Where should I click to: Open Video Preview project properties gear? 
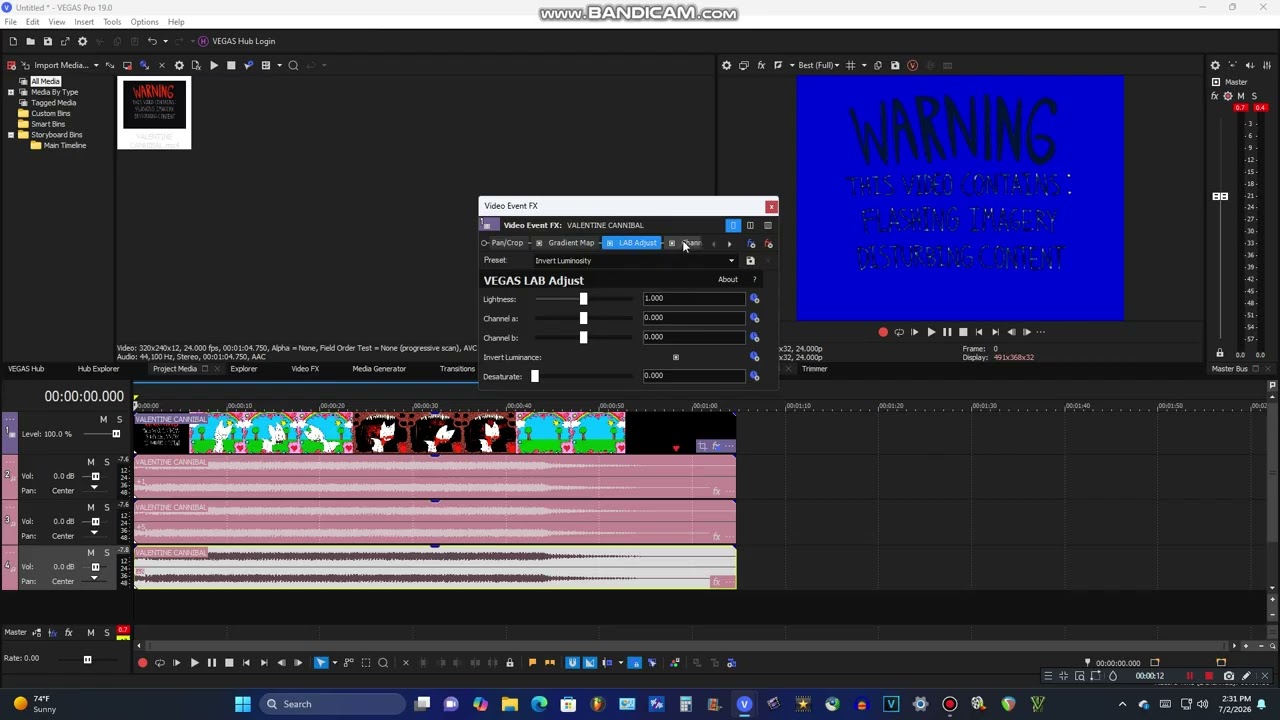726,65
